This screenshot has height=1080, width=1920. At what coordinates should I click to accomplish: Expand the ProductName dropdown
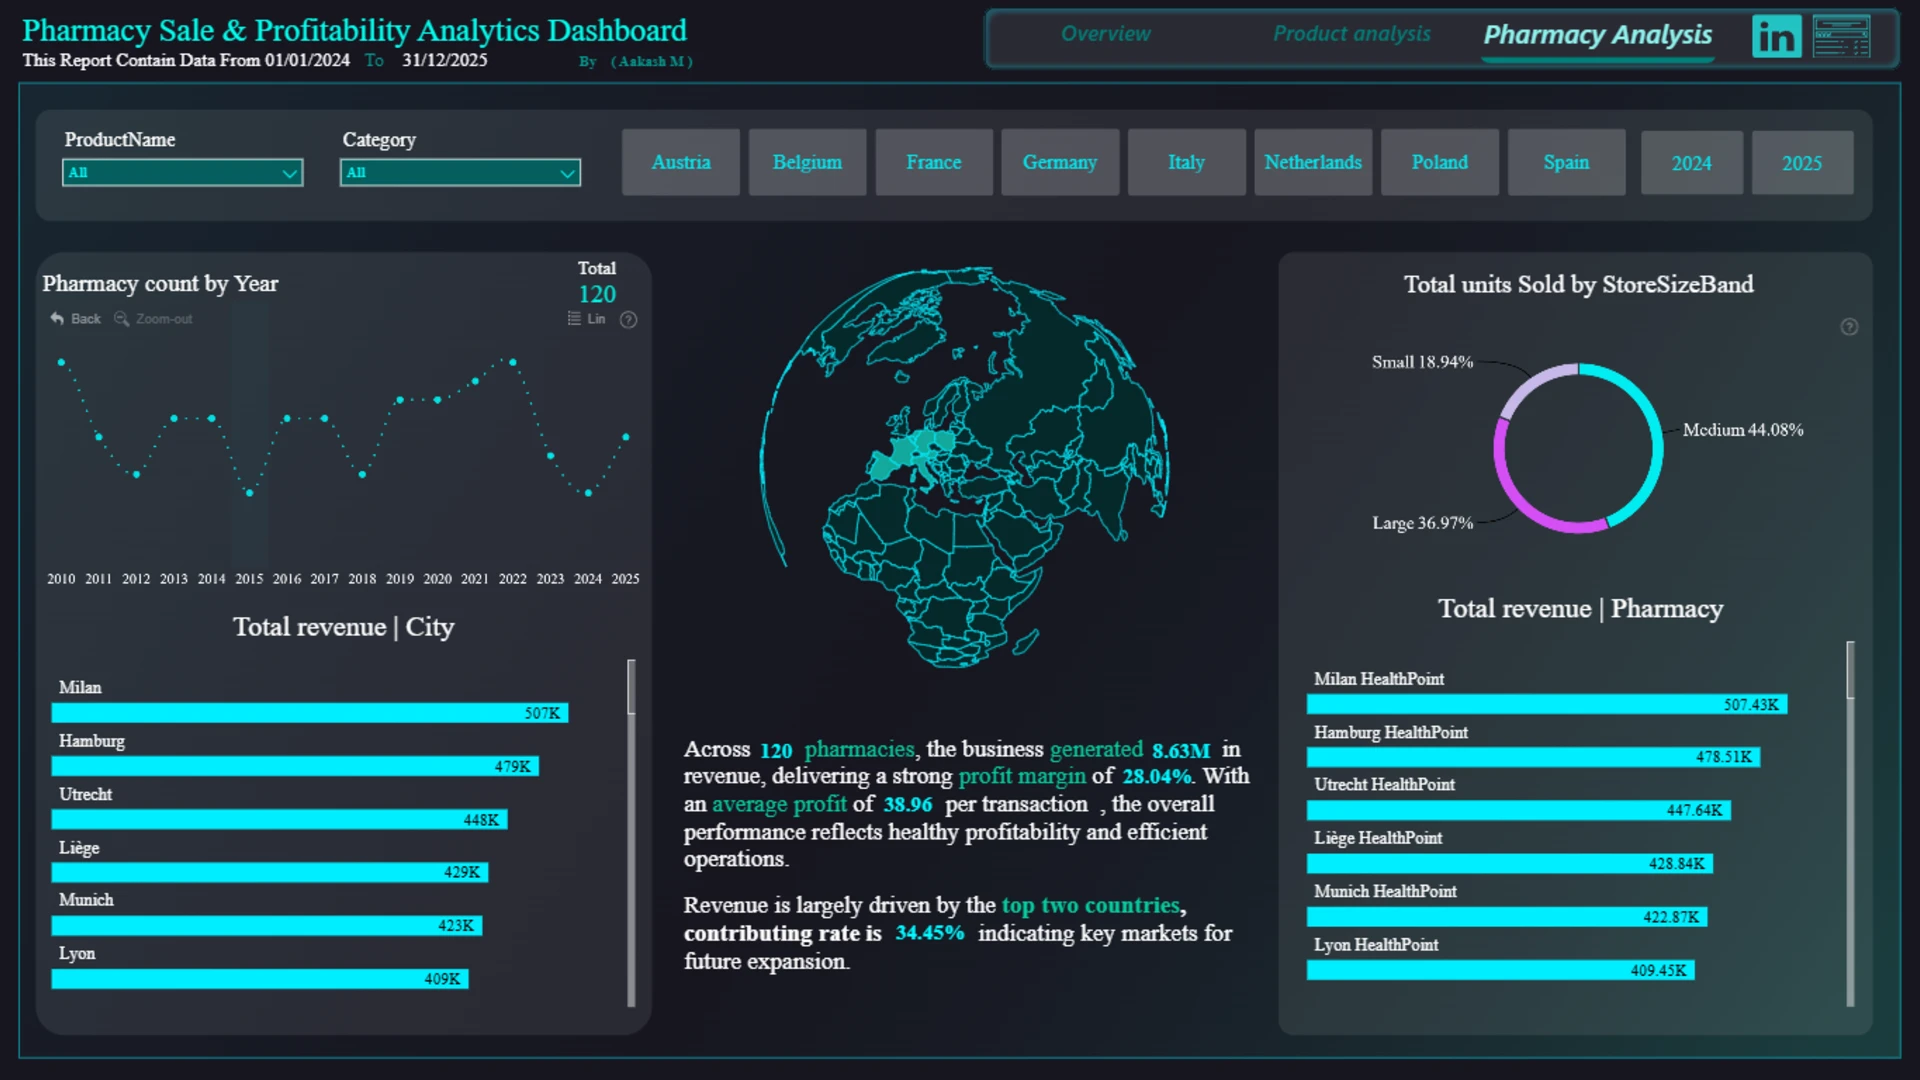pos(182,173)
